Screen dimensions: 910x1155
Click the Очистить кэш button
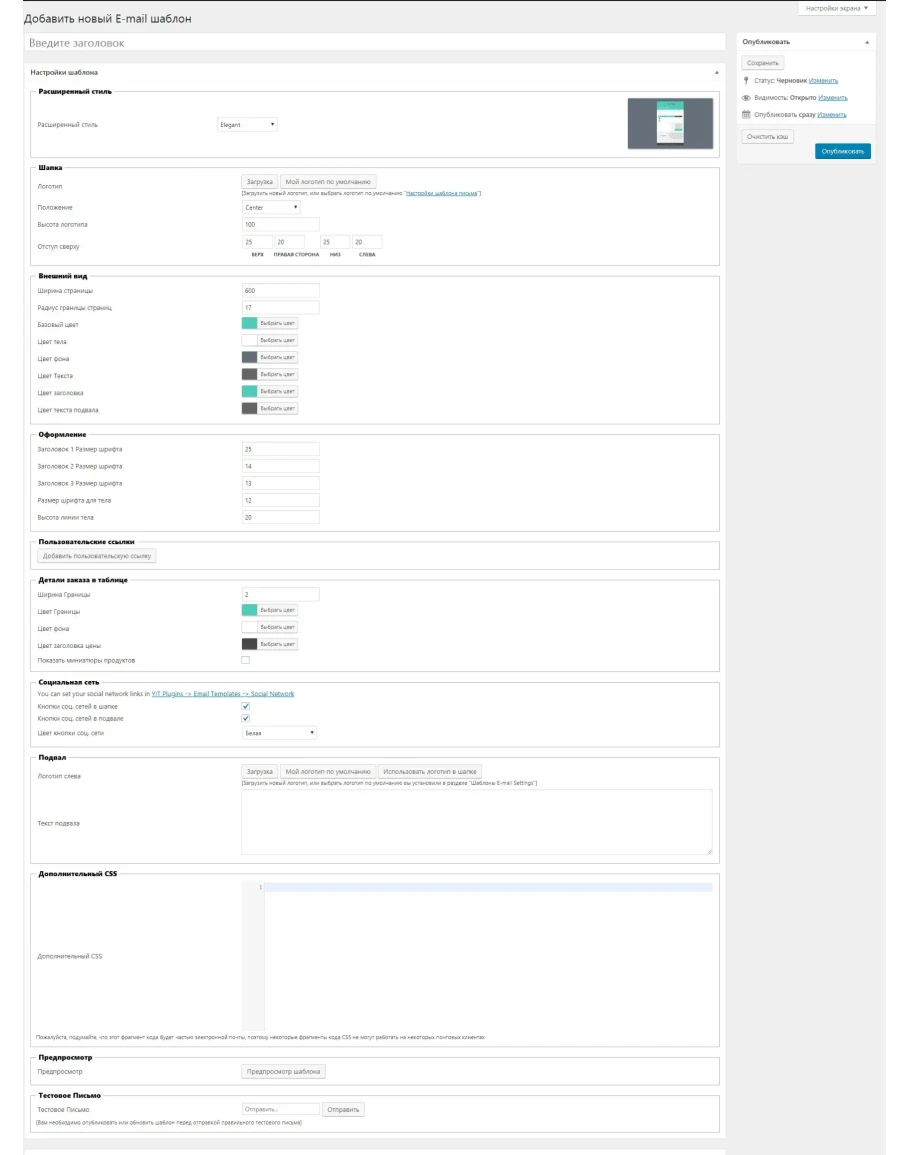point(767,135)
